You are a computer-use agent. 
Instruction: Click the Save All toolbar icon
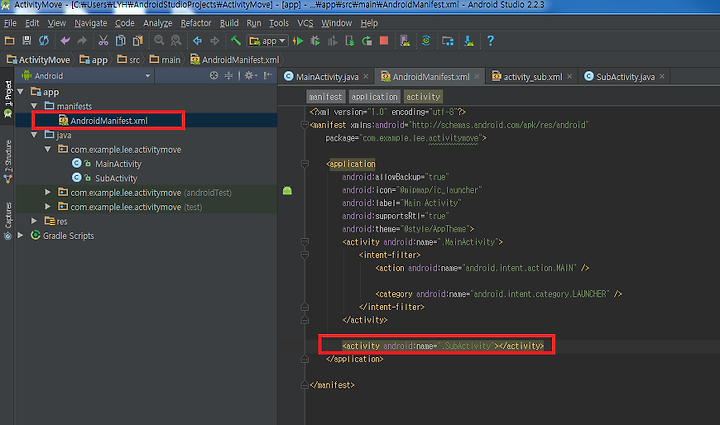pos(27,41)
